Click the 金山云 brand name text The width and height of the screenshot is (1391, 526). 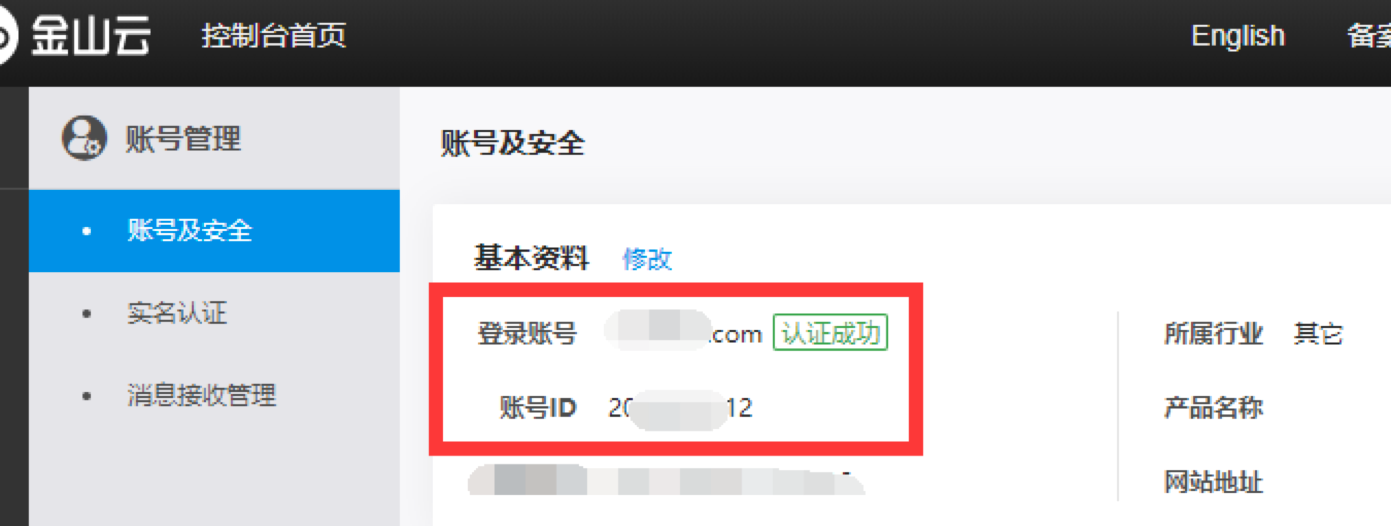pos(91,37)
